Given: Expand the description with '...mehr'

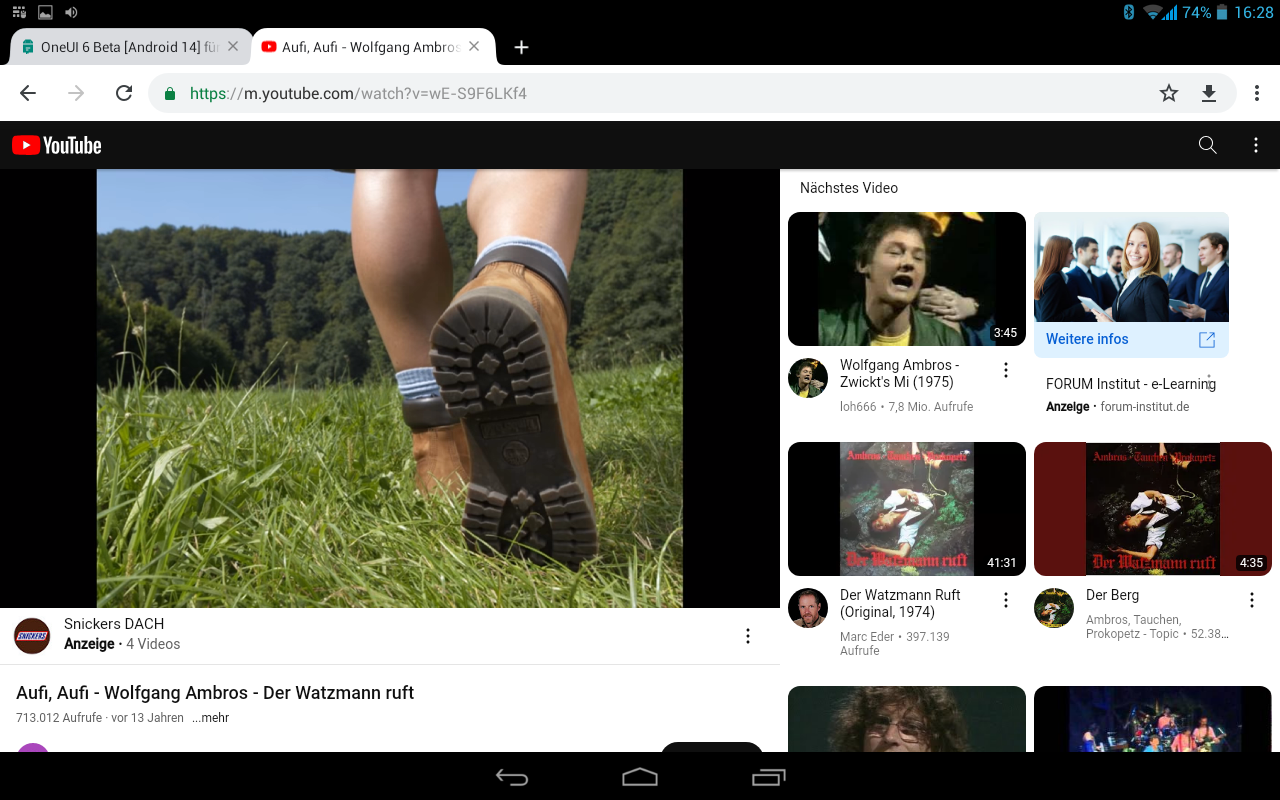Looking at the screenshot, I should (211, 718).
